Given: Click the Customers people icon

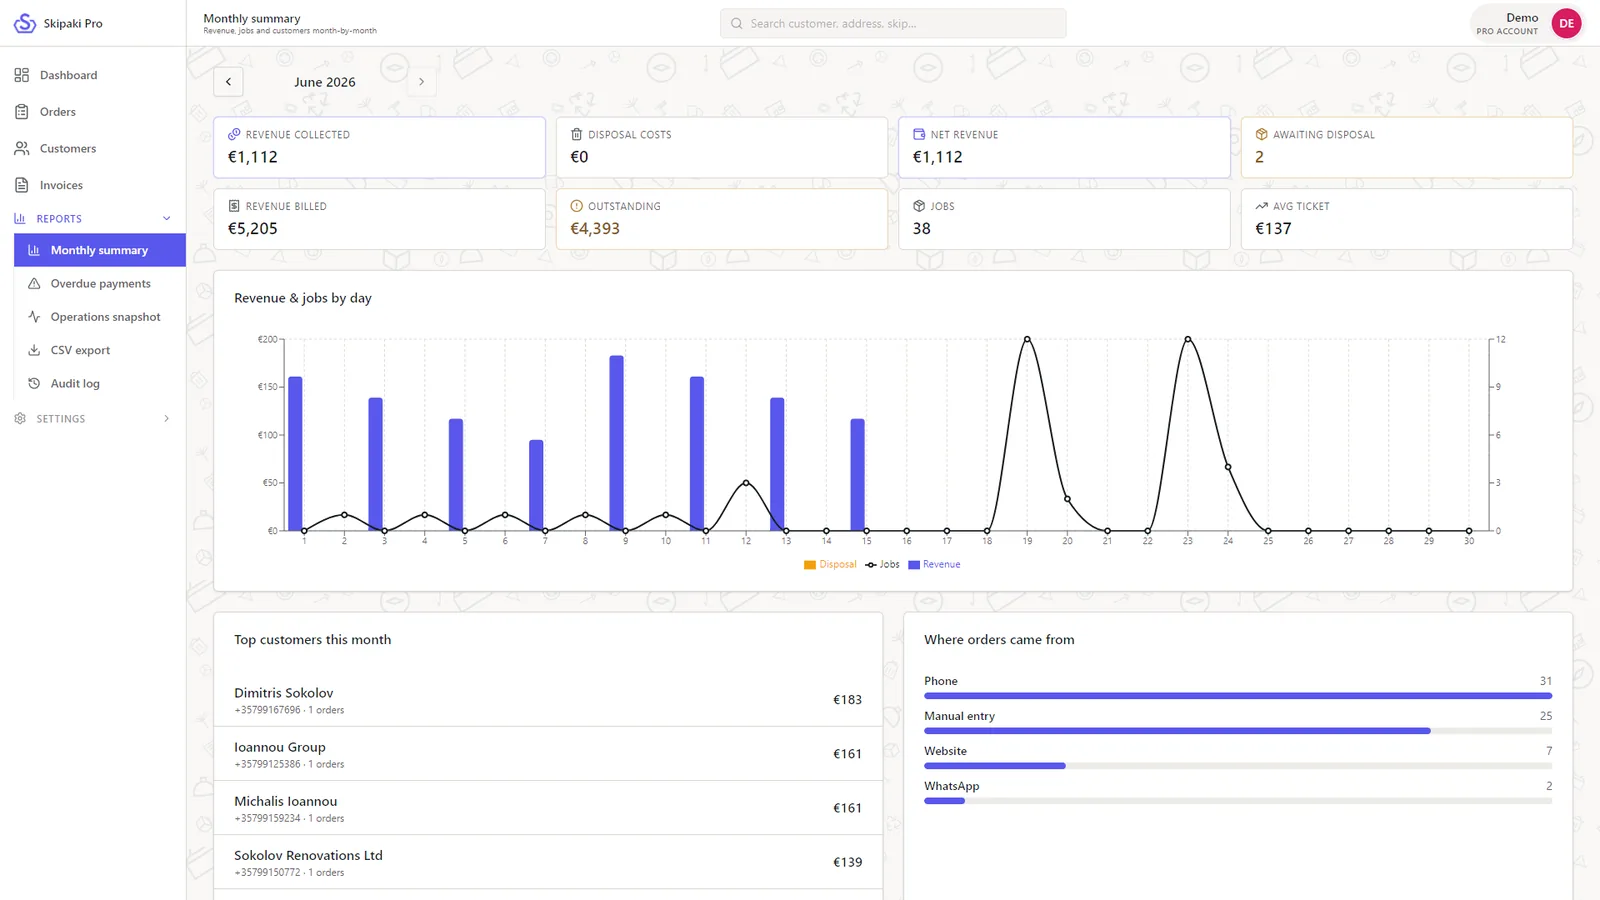Looking at the screenshot, I should 22,148.
